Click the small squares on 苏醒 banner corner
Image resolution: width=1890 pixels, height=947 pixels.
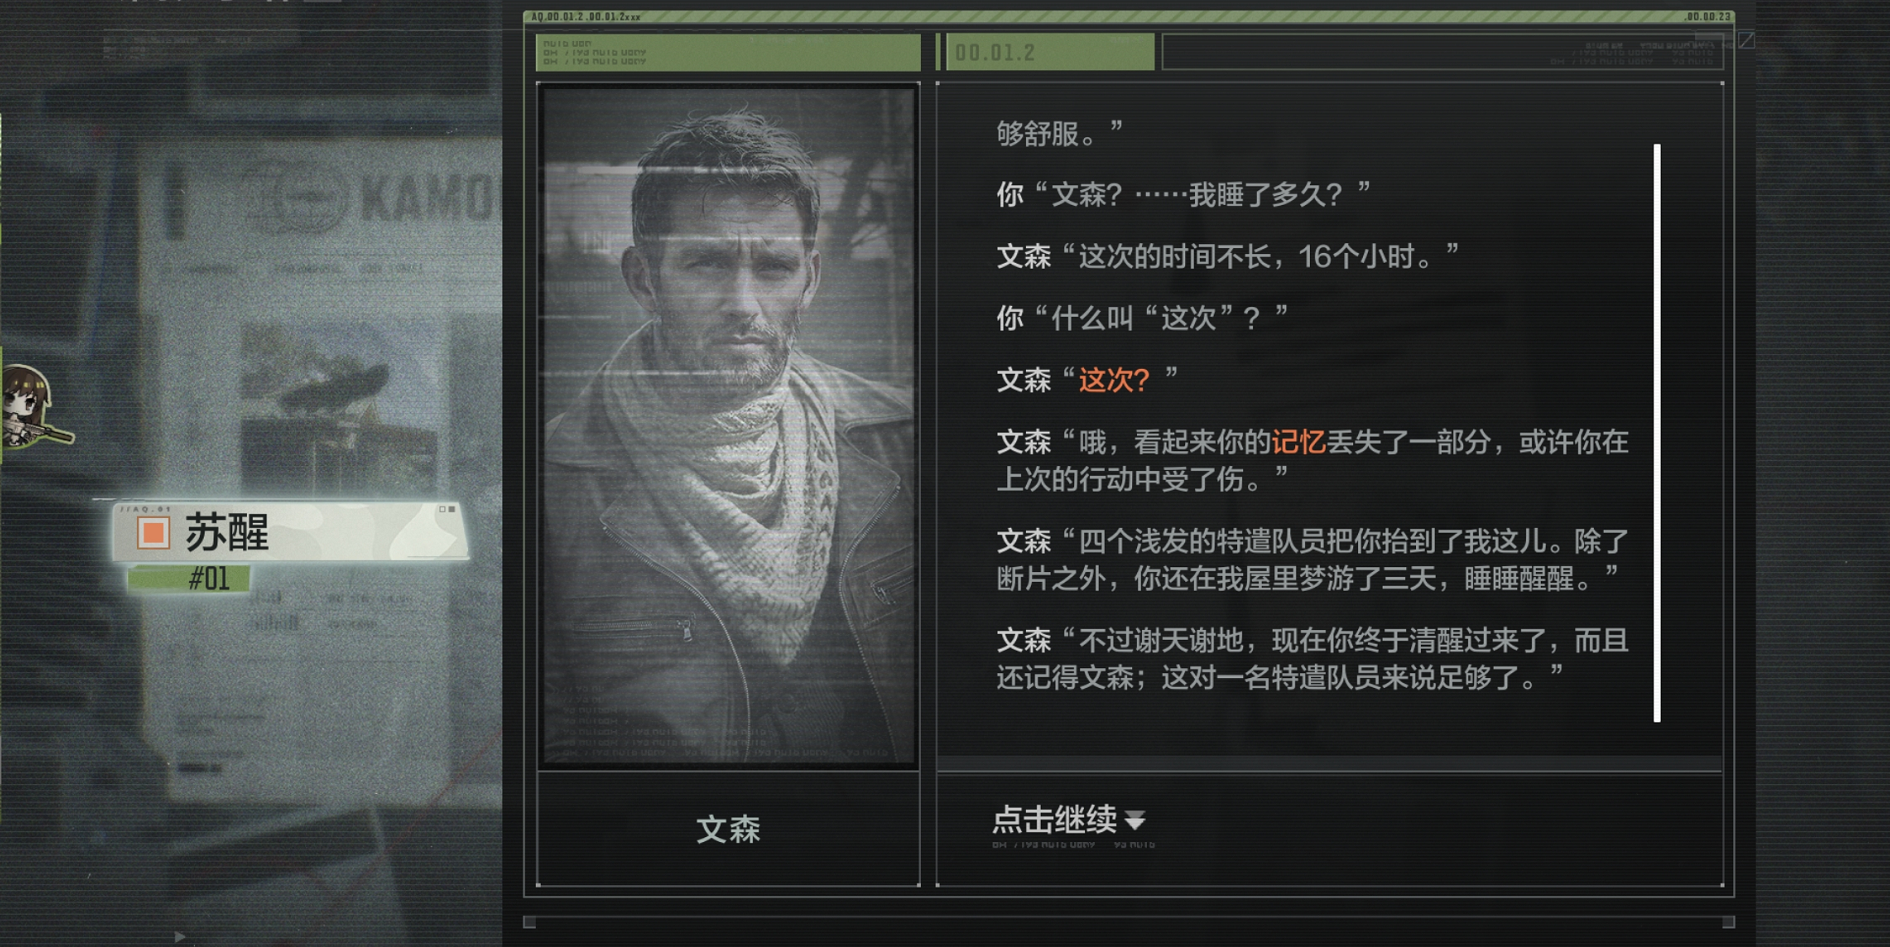point(447,509)
